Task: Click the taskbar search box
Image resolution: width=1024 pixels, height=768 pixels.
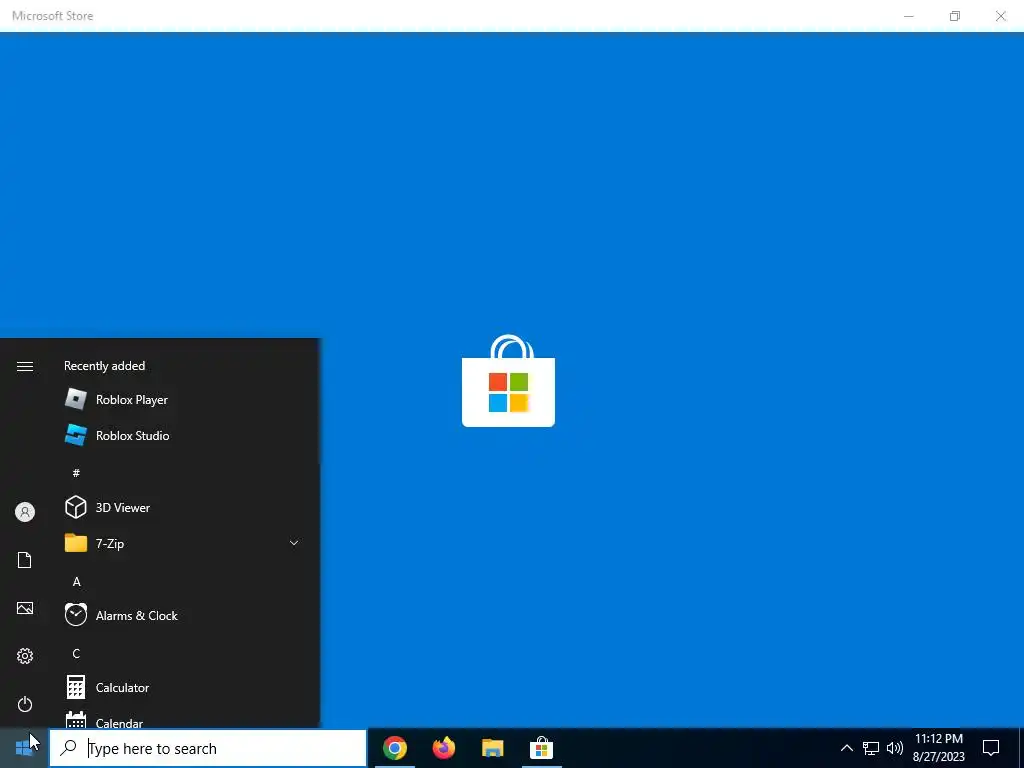Action: pyautogui.click(x=208, y=748)
